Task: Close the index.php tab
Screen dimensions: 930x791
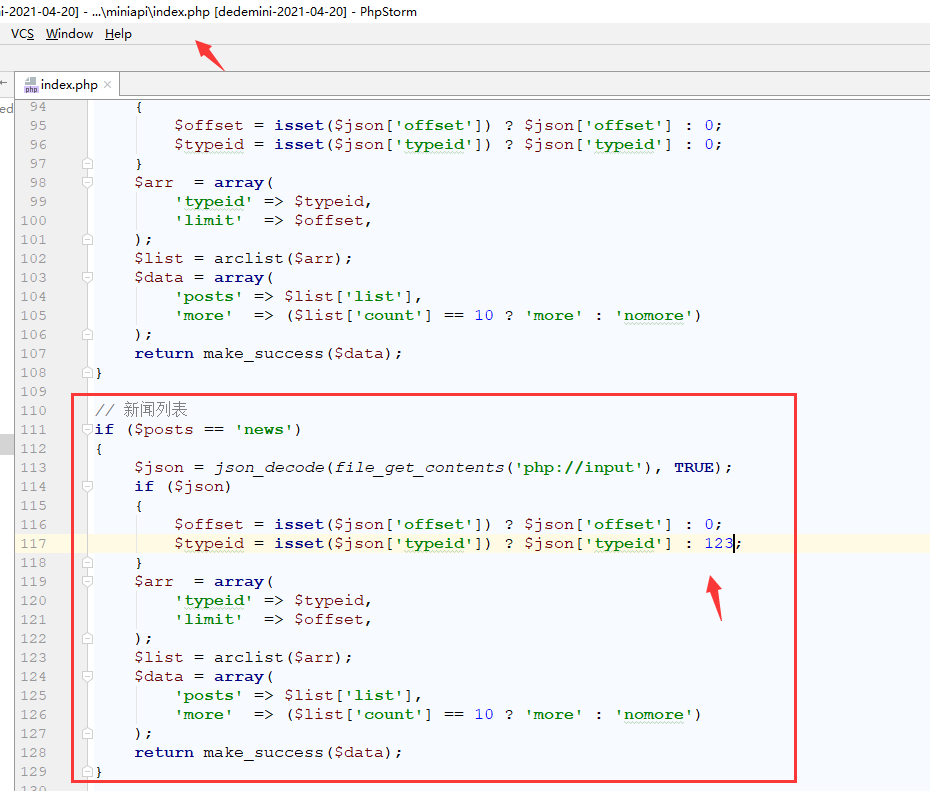Action: 108,85
